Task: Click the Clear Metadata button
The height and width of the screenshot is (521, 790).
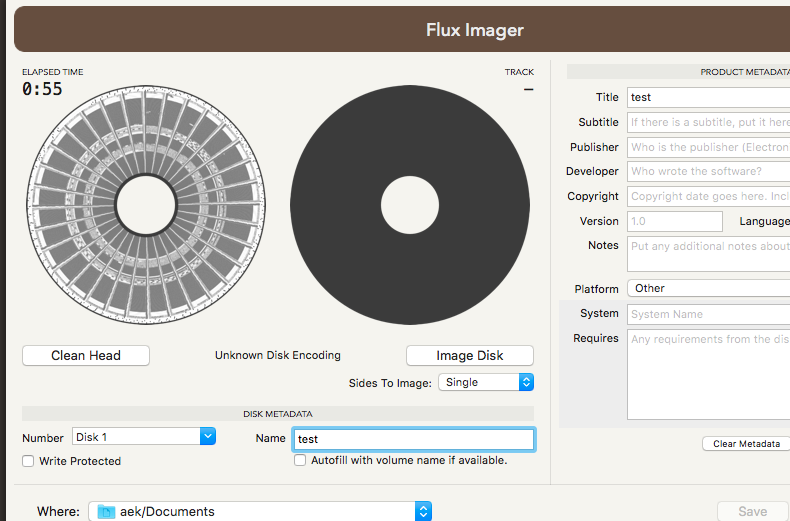Action: 745,443
